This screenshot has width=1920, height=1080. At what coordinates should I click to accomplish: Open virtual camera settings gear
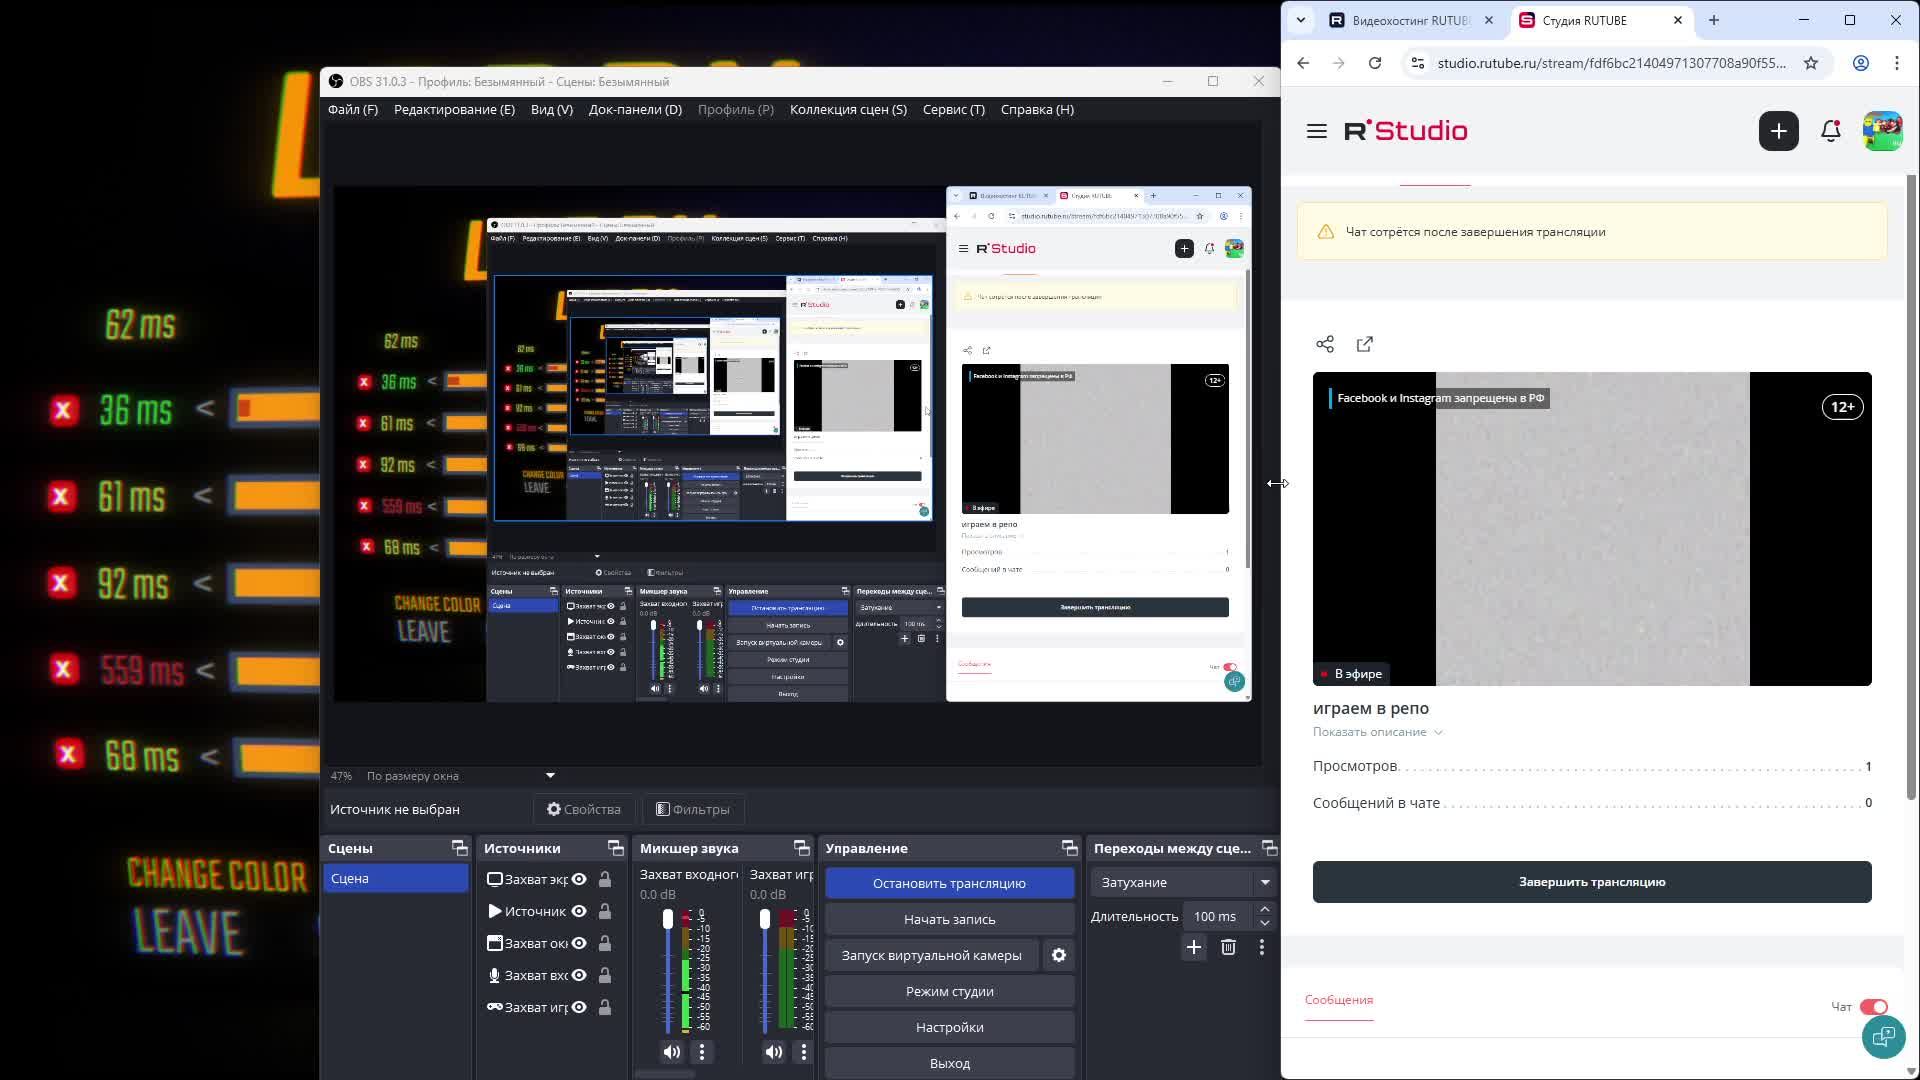coord(1059,955)
